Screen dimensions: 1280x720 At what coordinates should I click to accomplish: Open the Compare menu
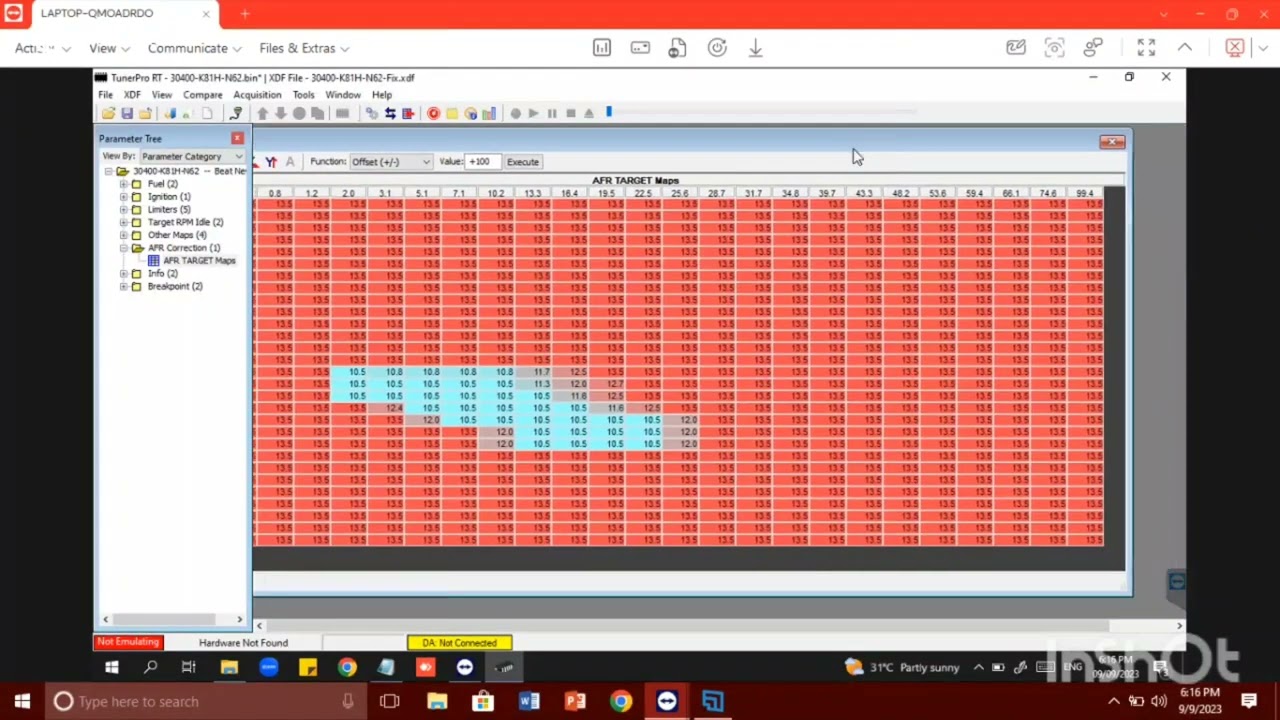[x=203, y=95]
